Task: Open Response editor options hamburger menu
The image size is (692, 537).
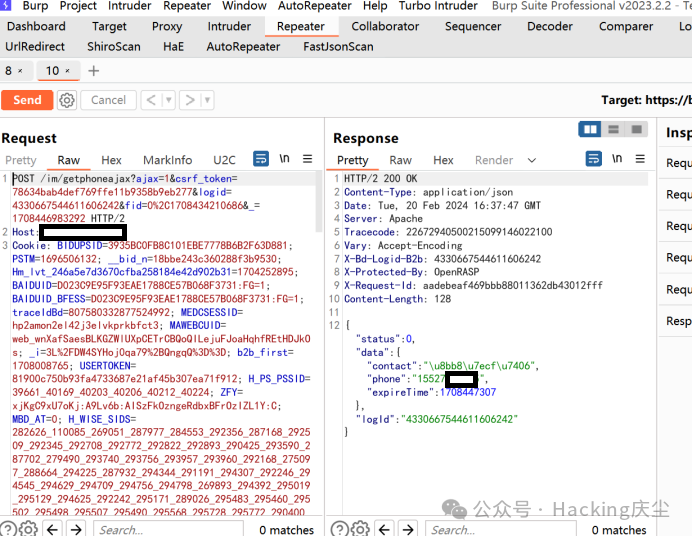Action: [x=640, y=158]
